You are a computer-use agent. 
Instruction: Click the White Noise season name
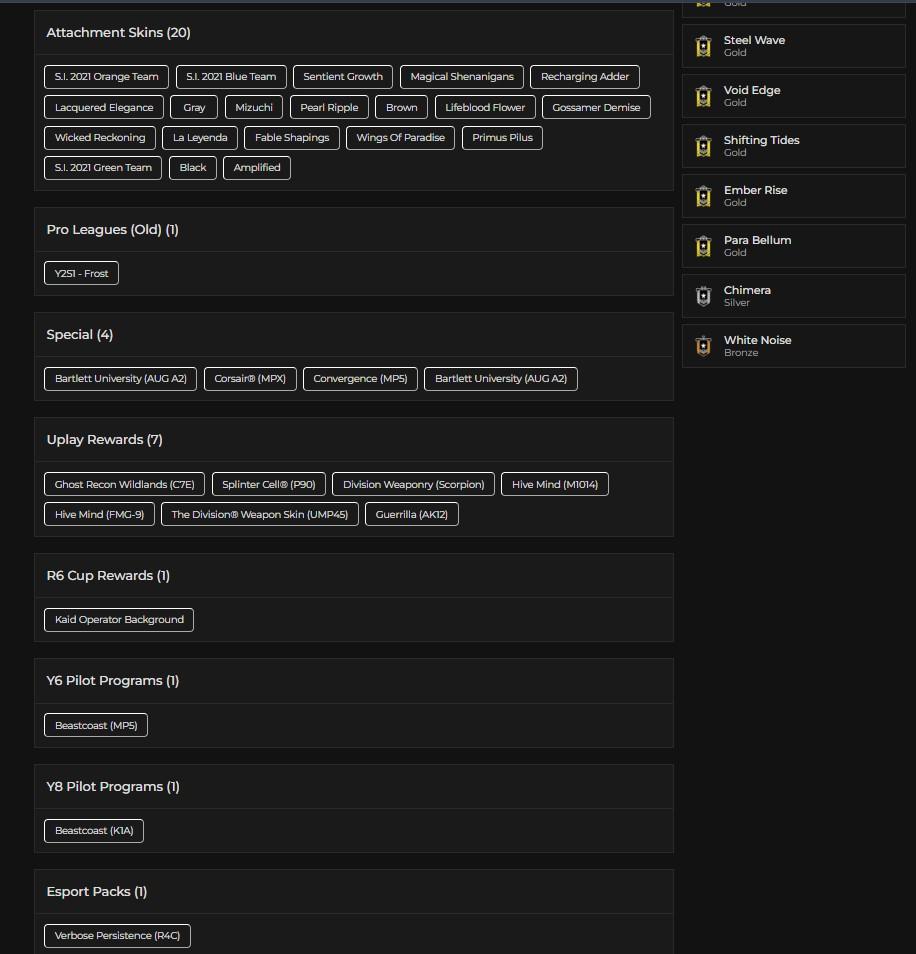pyautogui.click(x=757, y=339)
